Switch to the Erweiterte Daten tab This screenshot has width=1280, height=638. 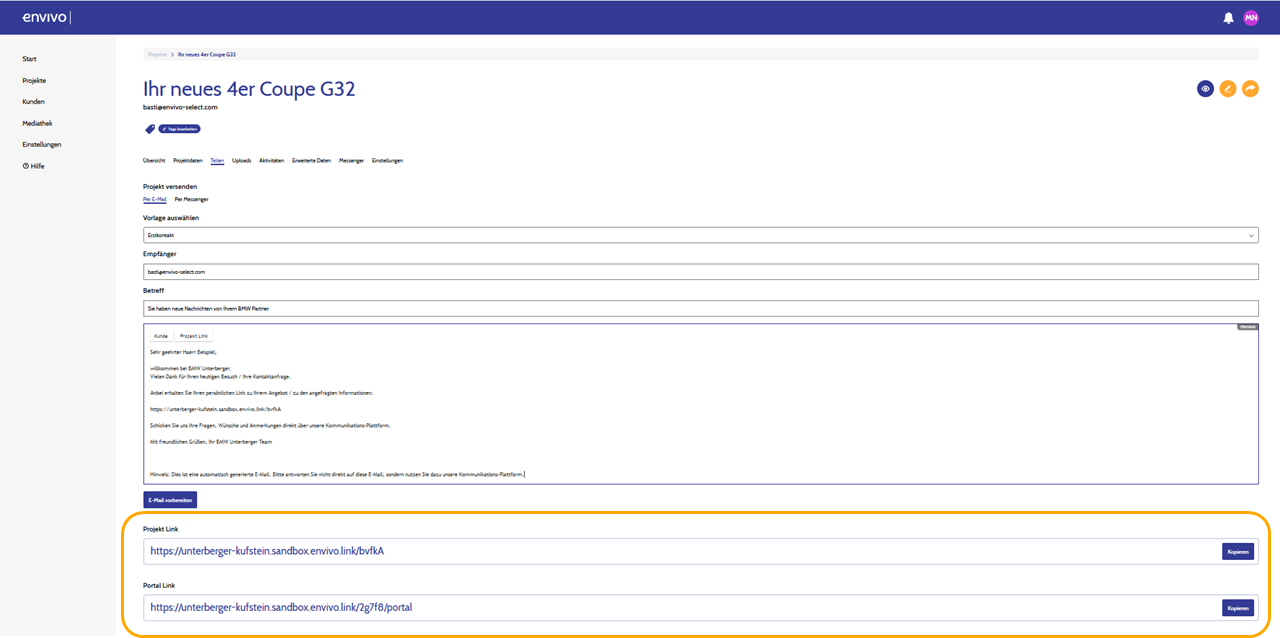tap(311, 160)
